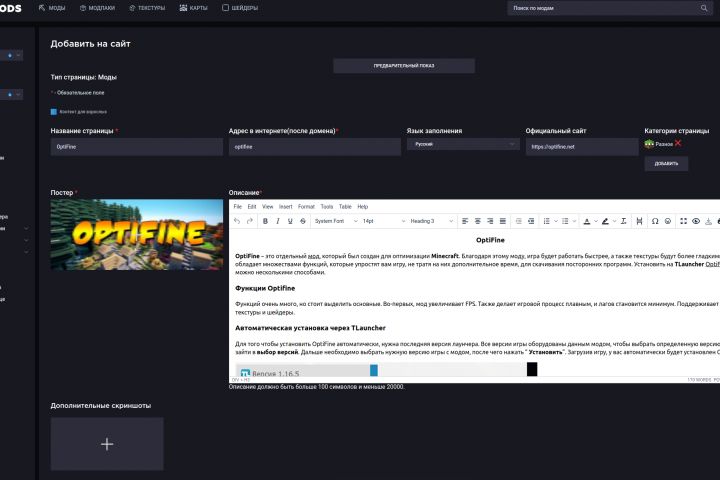This screenshot has width=720, height=480.
Task: Toggle underline formatting
Action: click(290, 221)
